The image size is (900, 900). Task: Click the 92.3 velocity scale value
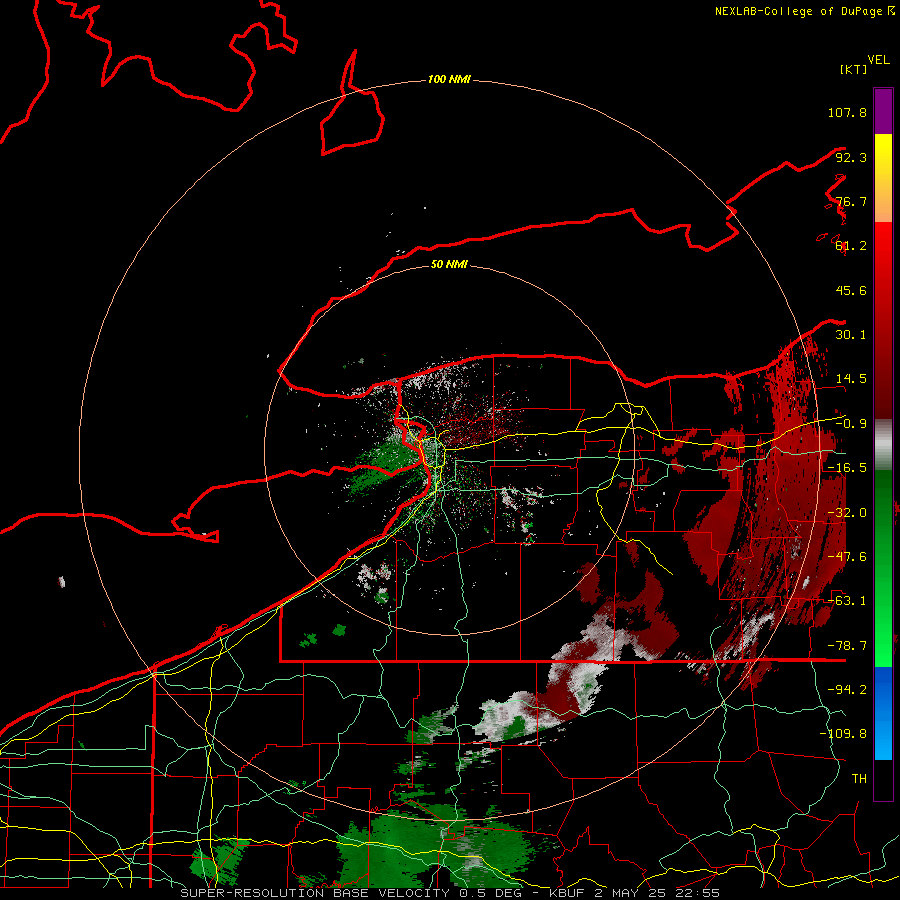point(851,157)
